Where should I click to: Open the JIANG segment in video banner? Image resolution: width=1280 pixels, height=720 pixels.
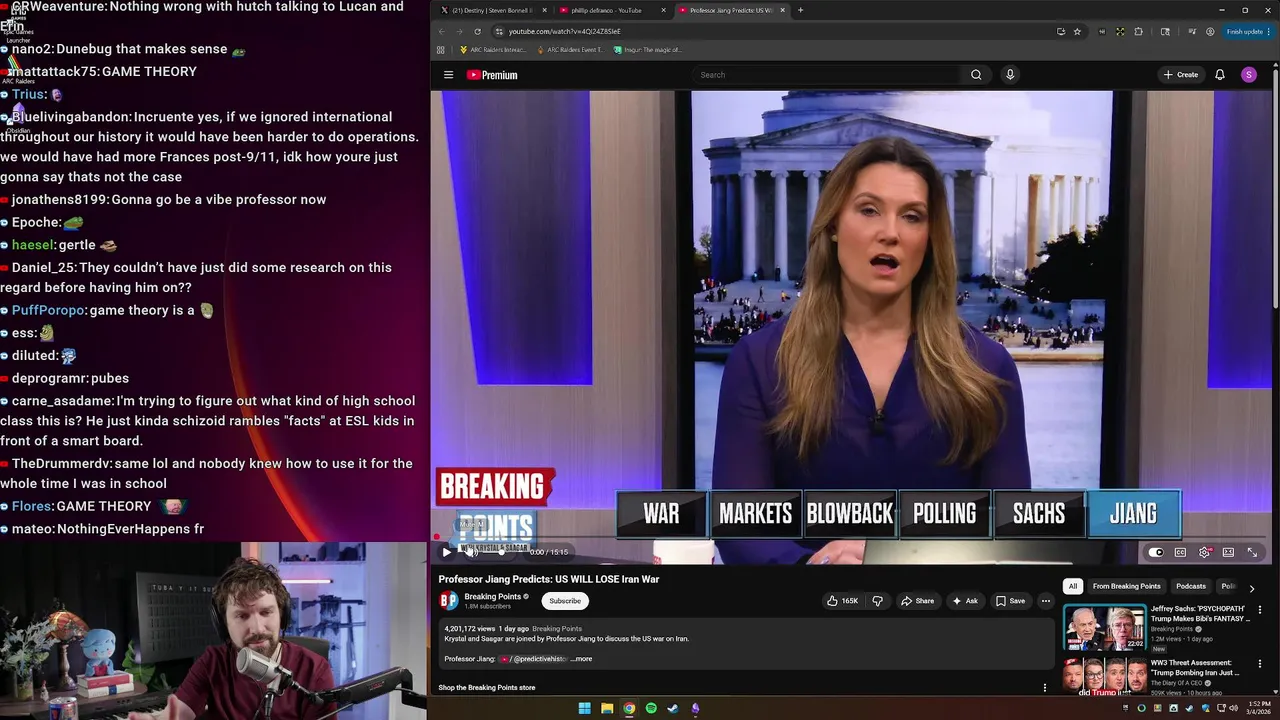tap(1133, 514)
